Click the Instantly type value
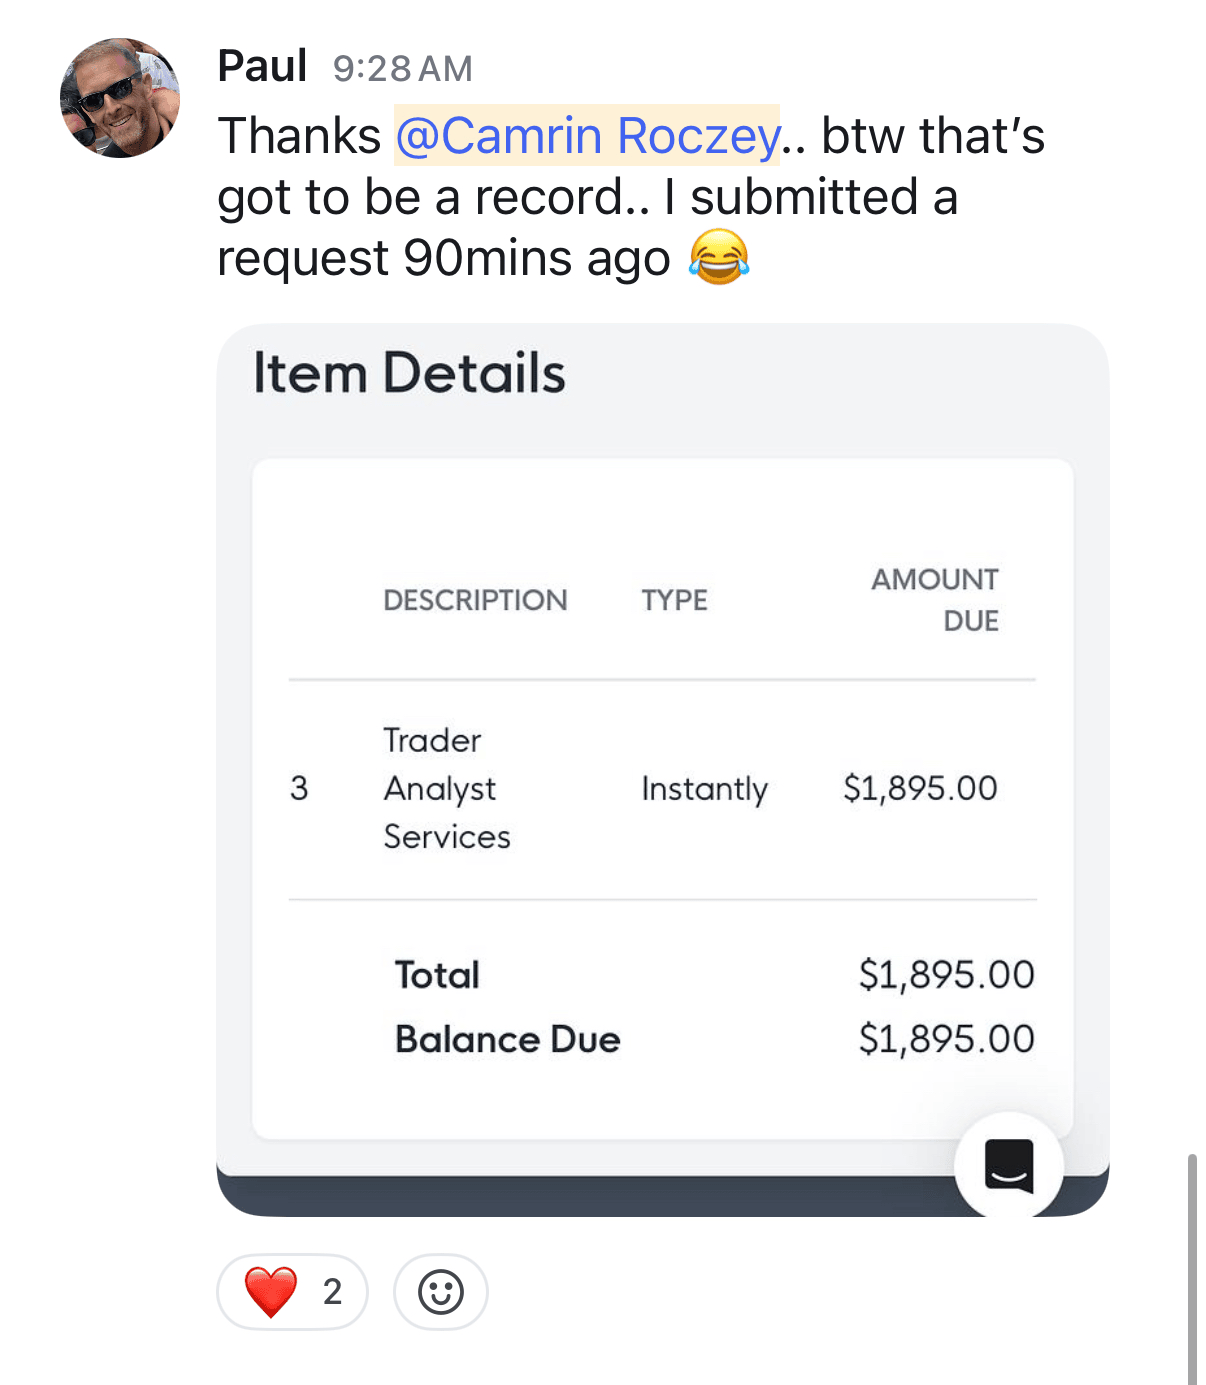Screen dimensions: 1206x1385 click(x=704, y=789)
